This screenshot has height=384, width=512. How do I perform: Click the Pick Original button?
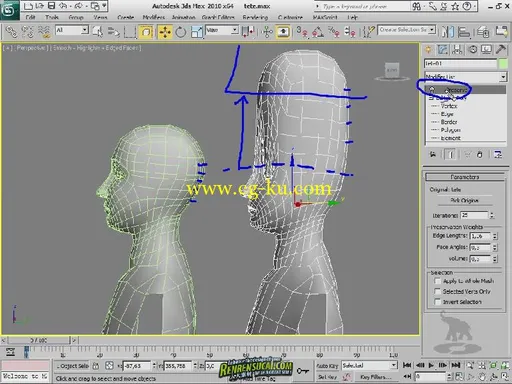coord(464,200)
